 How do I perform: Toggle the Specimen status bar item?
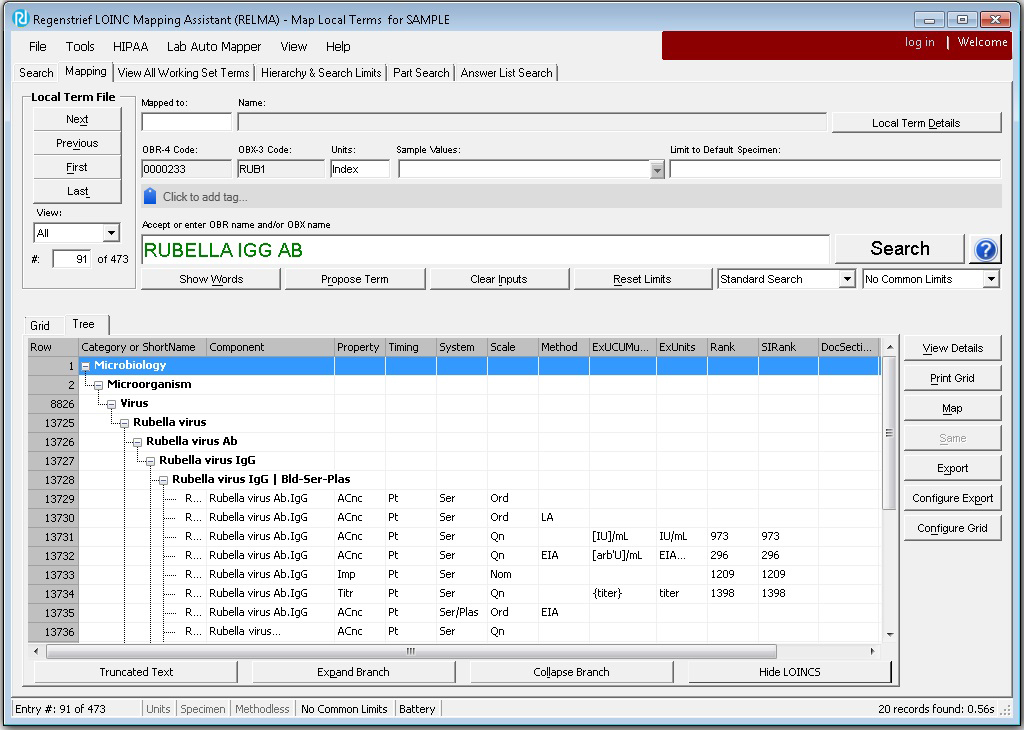[x=202, y=709]
